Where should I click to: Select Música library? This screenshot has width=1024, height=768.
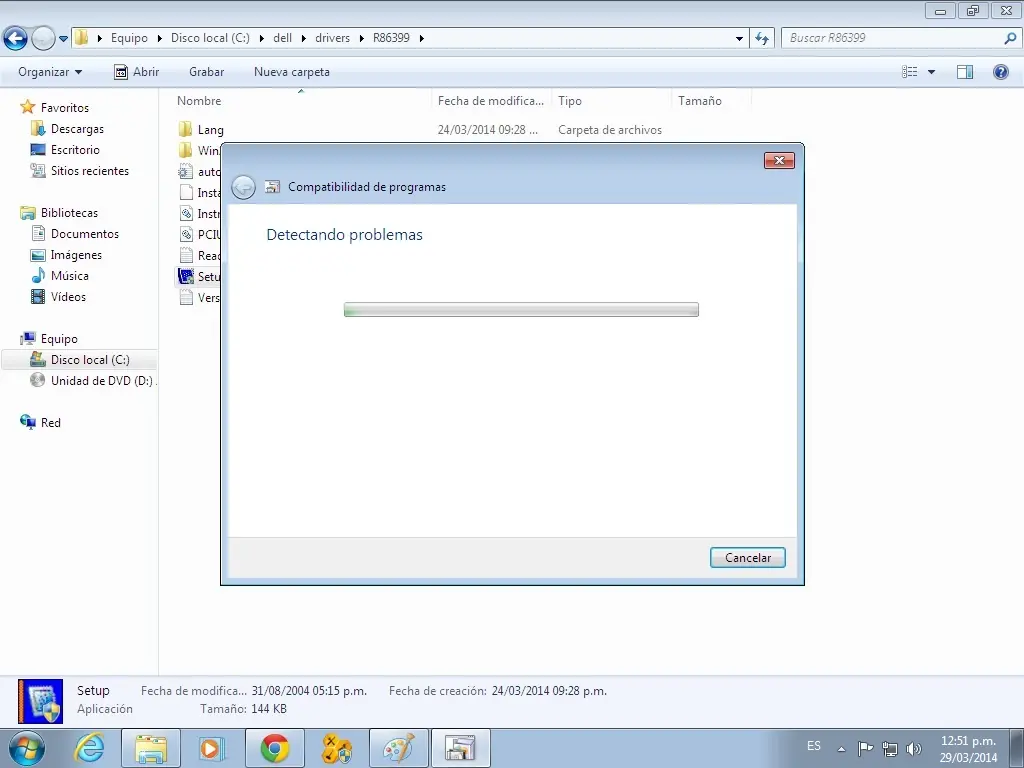(x=60, y=275)
